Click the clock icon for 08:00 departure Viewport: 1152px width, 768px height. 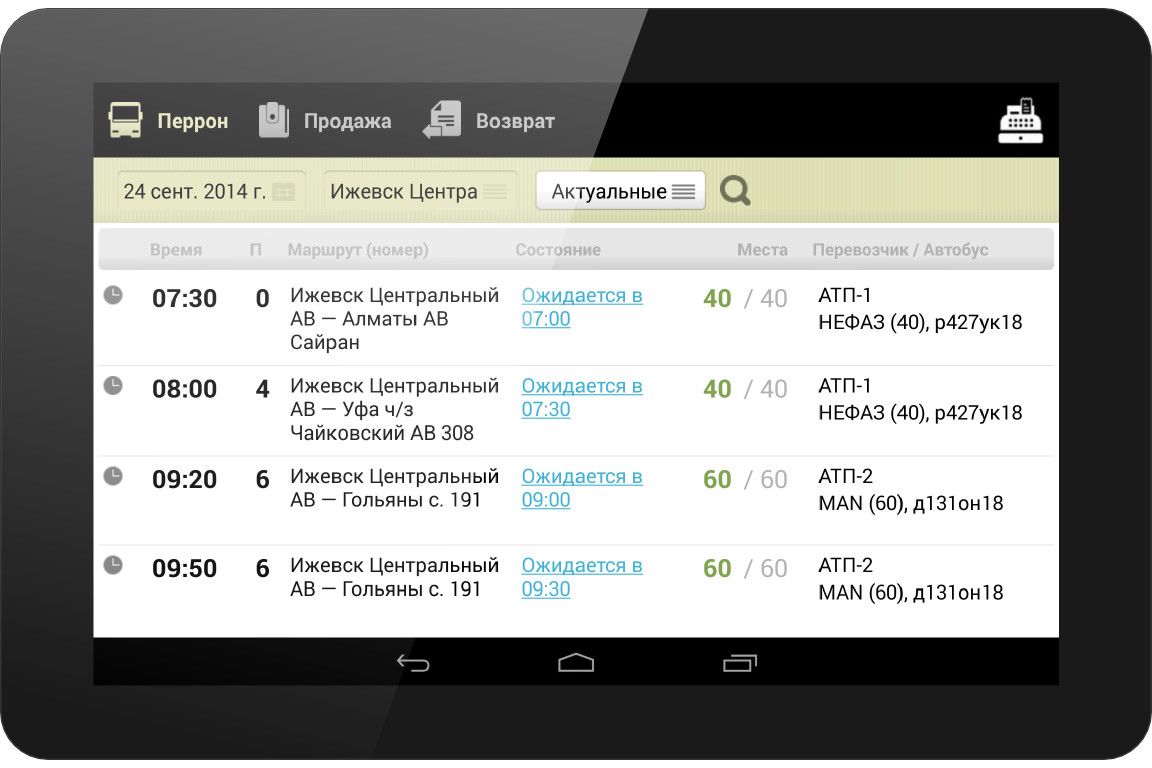tap(114, 385)
